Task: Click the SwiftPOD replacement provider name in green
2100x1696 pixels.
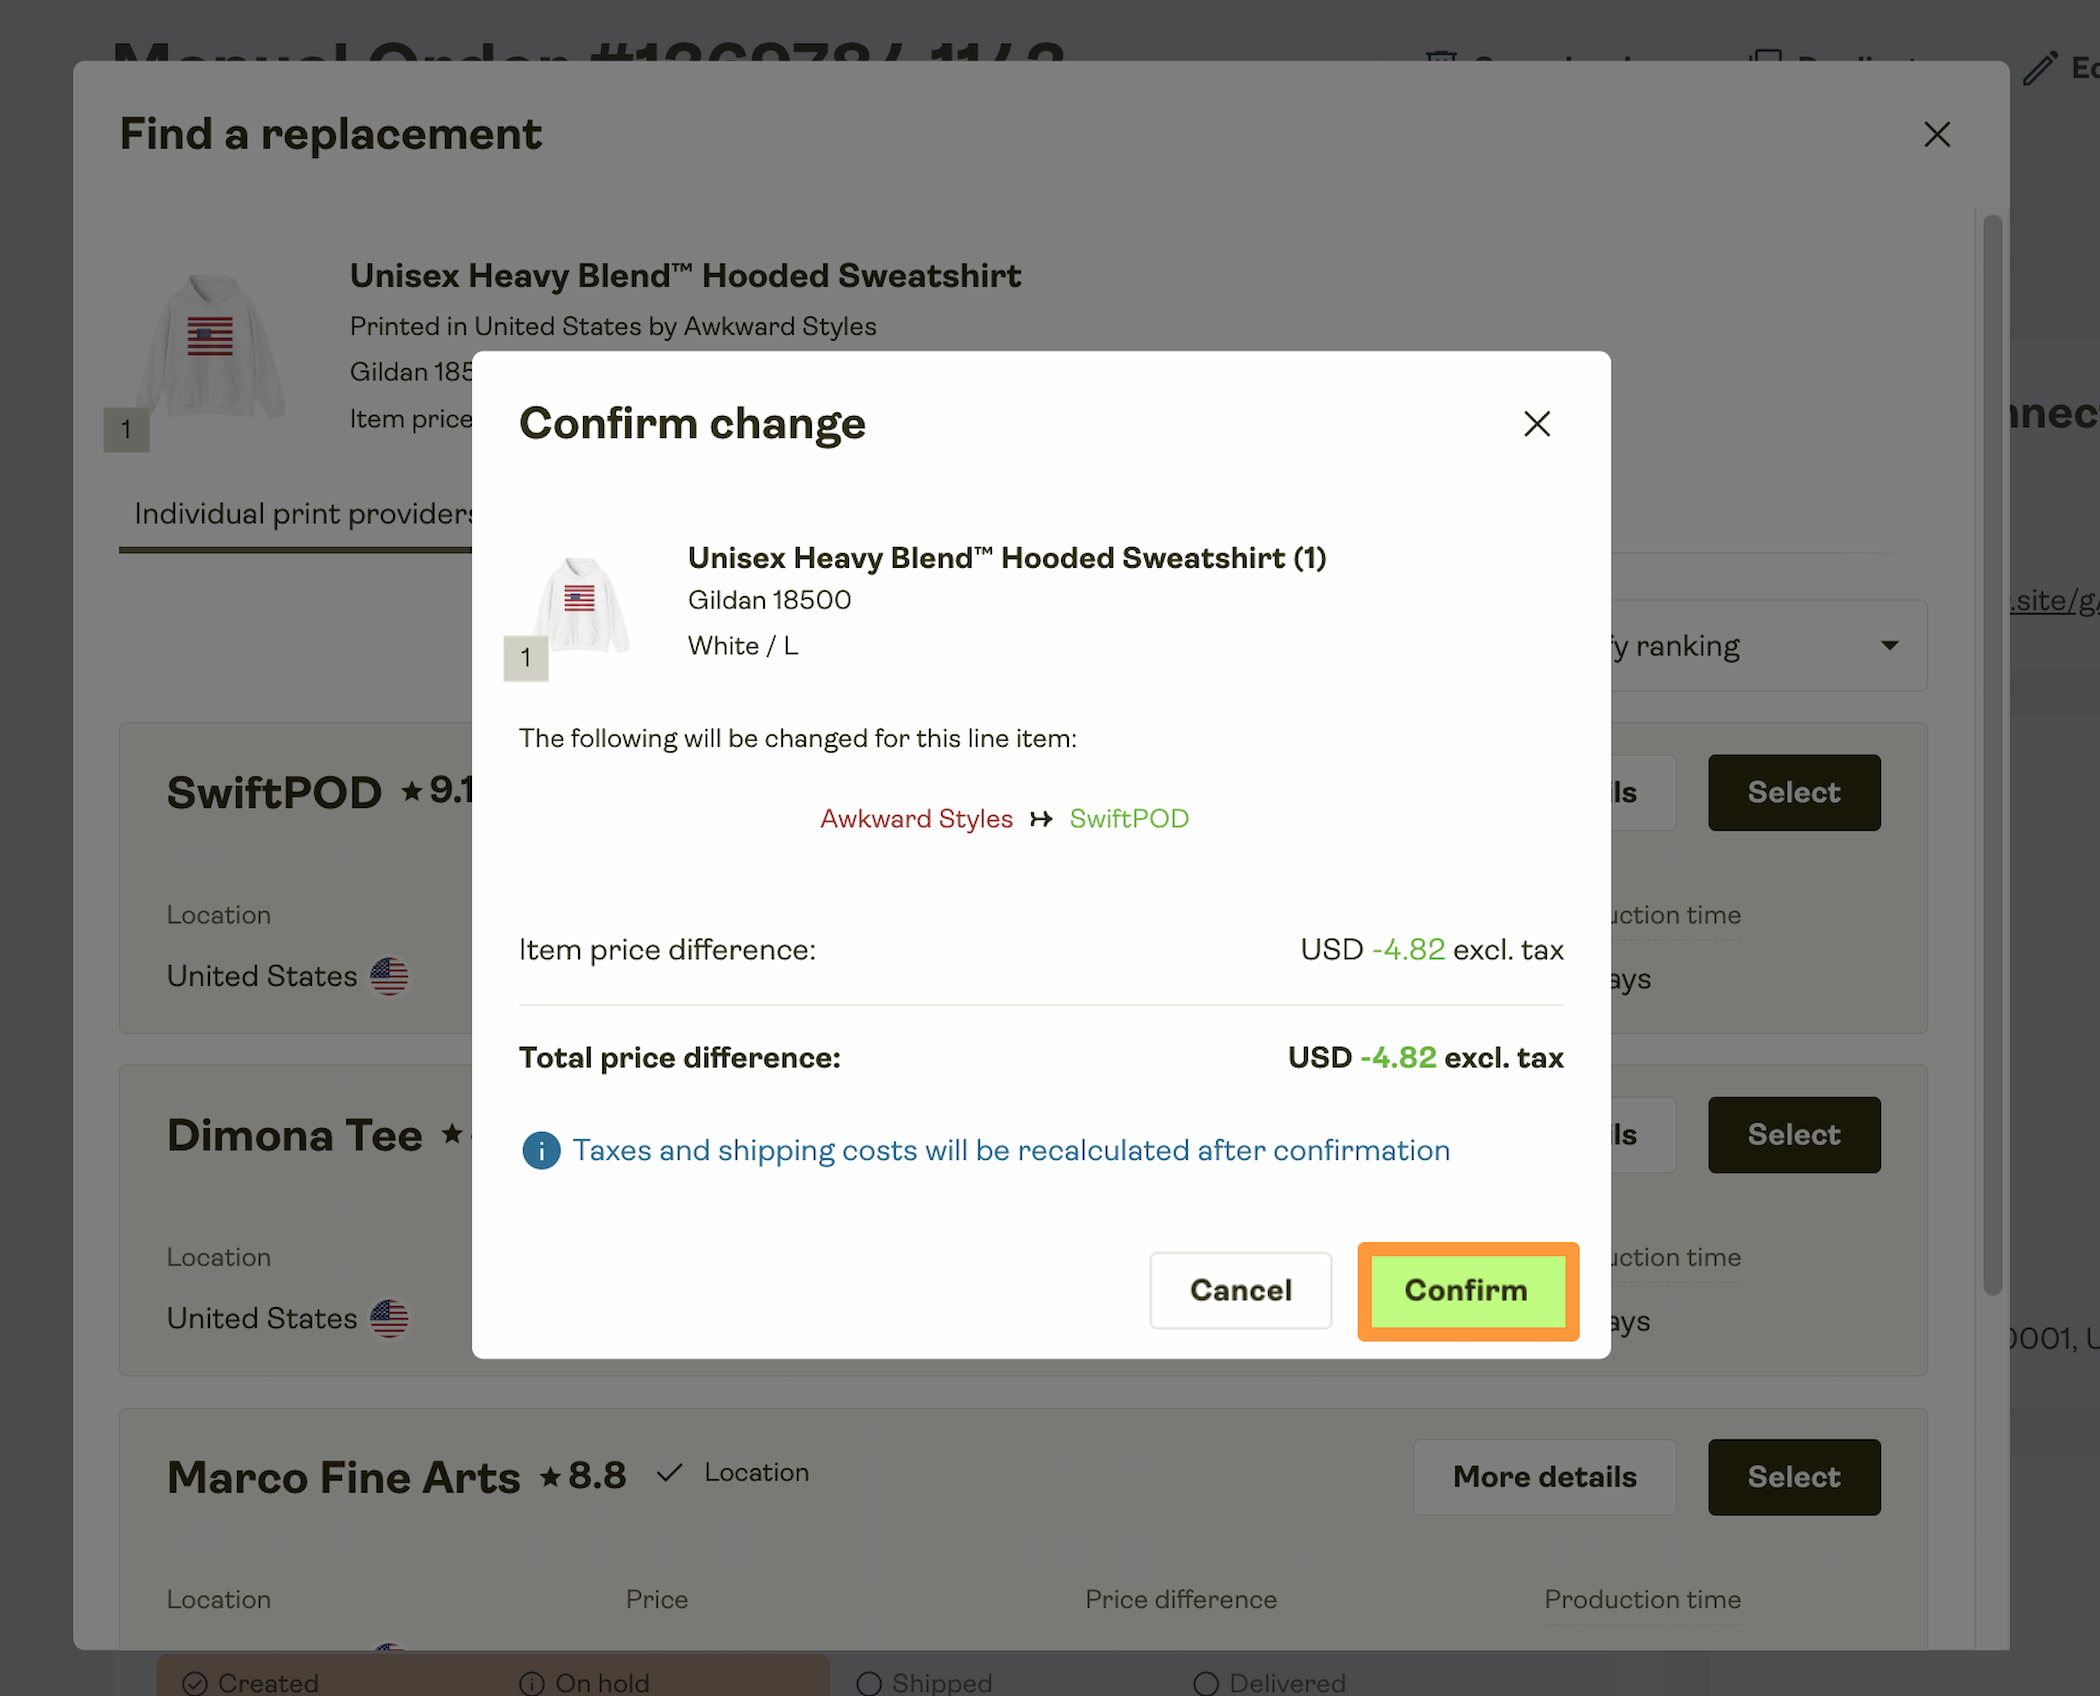Action: point(1129,819)
